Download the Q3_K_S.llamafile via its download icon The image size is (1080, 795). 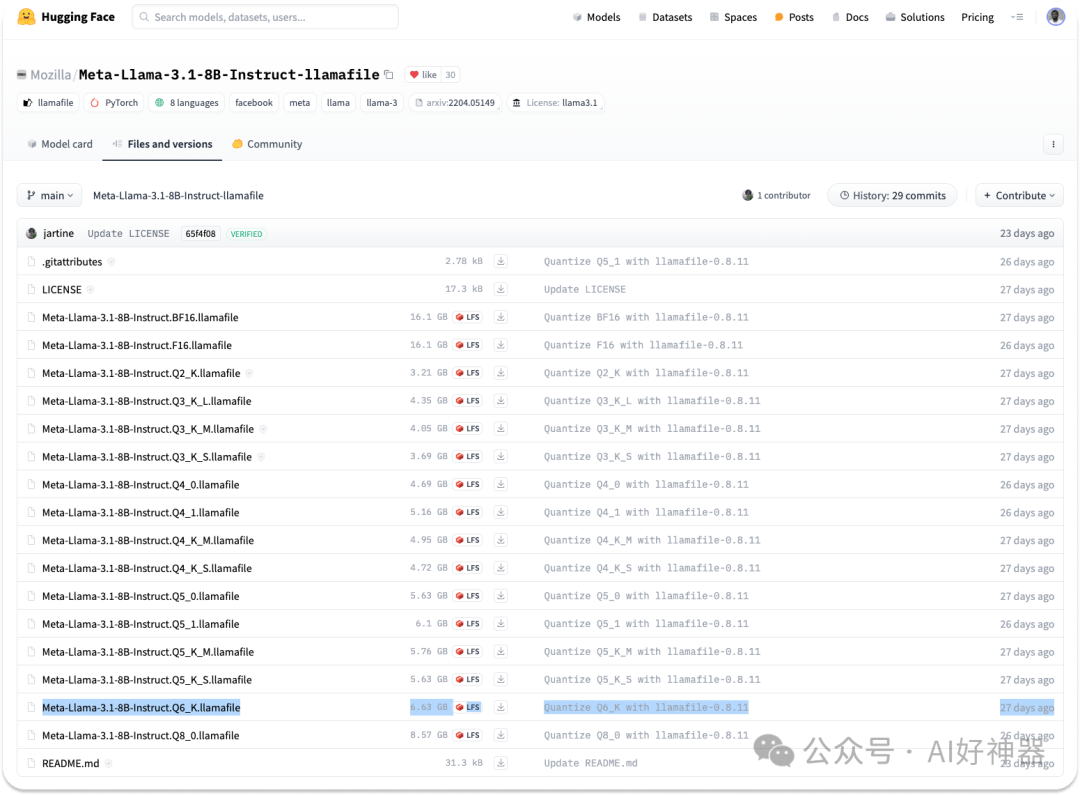(501, 456)
